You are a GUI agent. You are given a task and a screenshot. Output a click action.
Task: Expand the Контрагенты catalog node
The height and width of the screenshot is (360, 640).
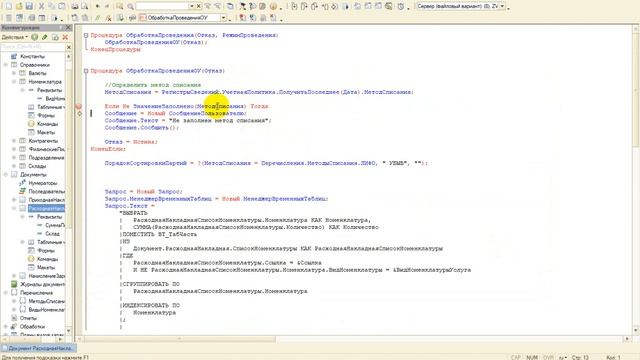point(14,141)
